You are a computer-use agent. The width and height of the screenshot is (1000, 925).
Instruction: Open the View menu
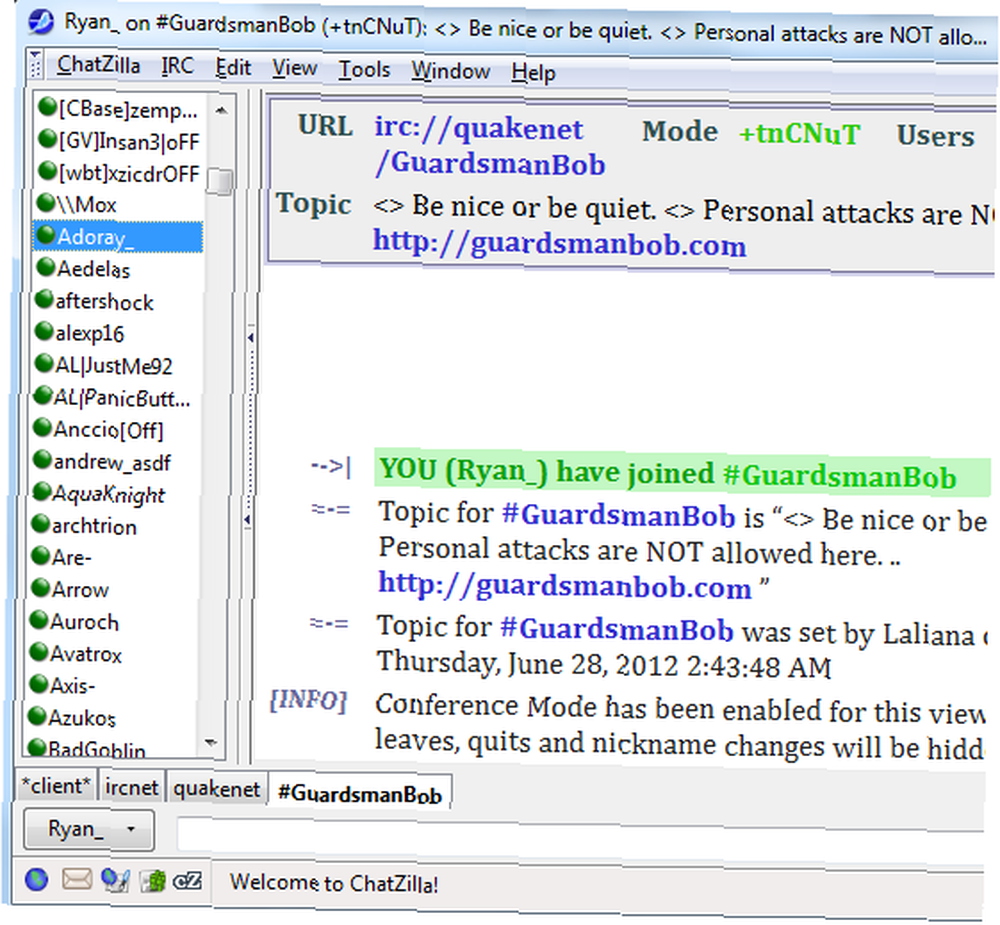pos(295,68)
